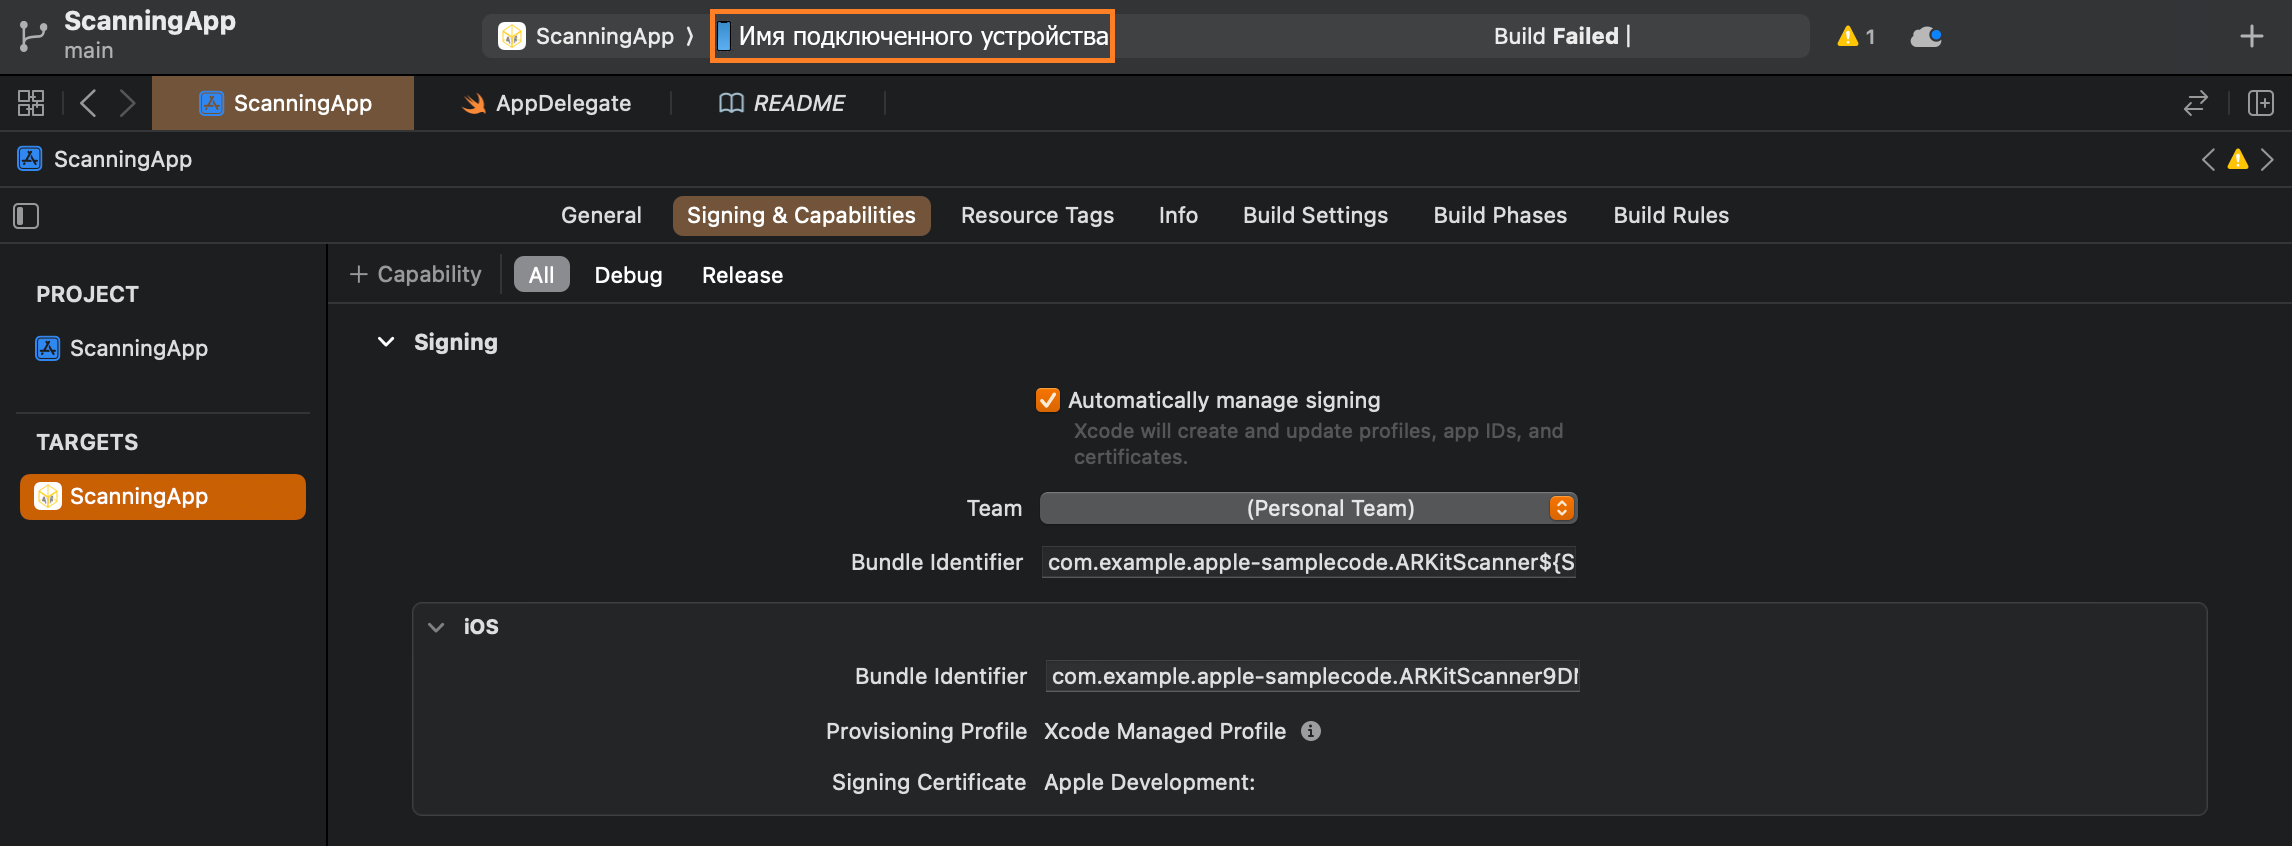Add an editor pane on right
Screen dimensions: 2292x846
click(2260, 103)
